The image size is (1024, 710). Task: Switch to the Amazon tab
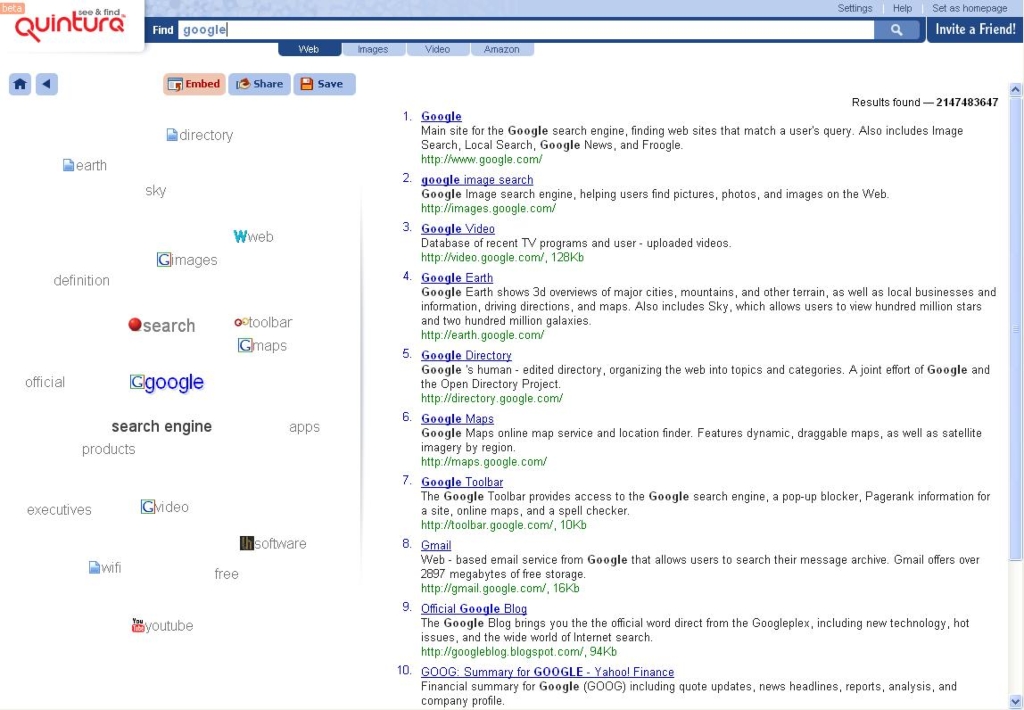(502, 49)
